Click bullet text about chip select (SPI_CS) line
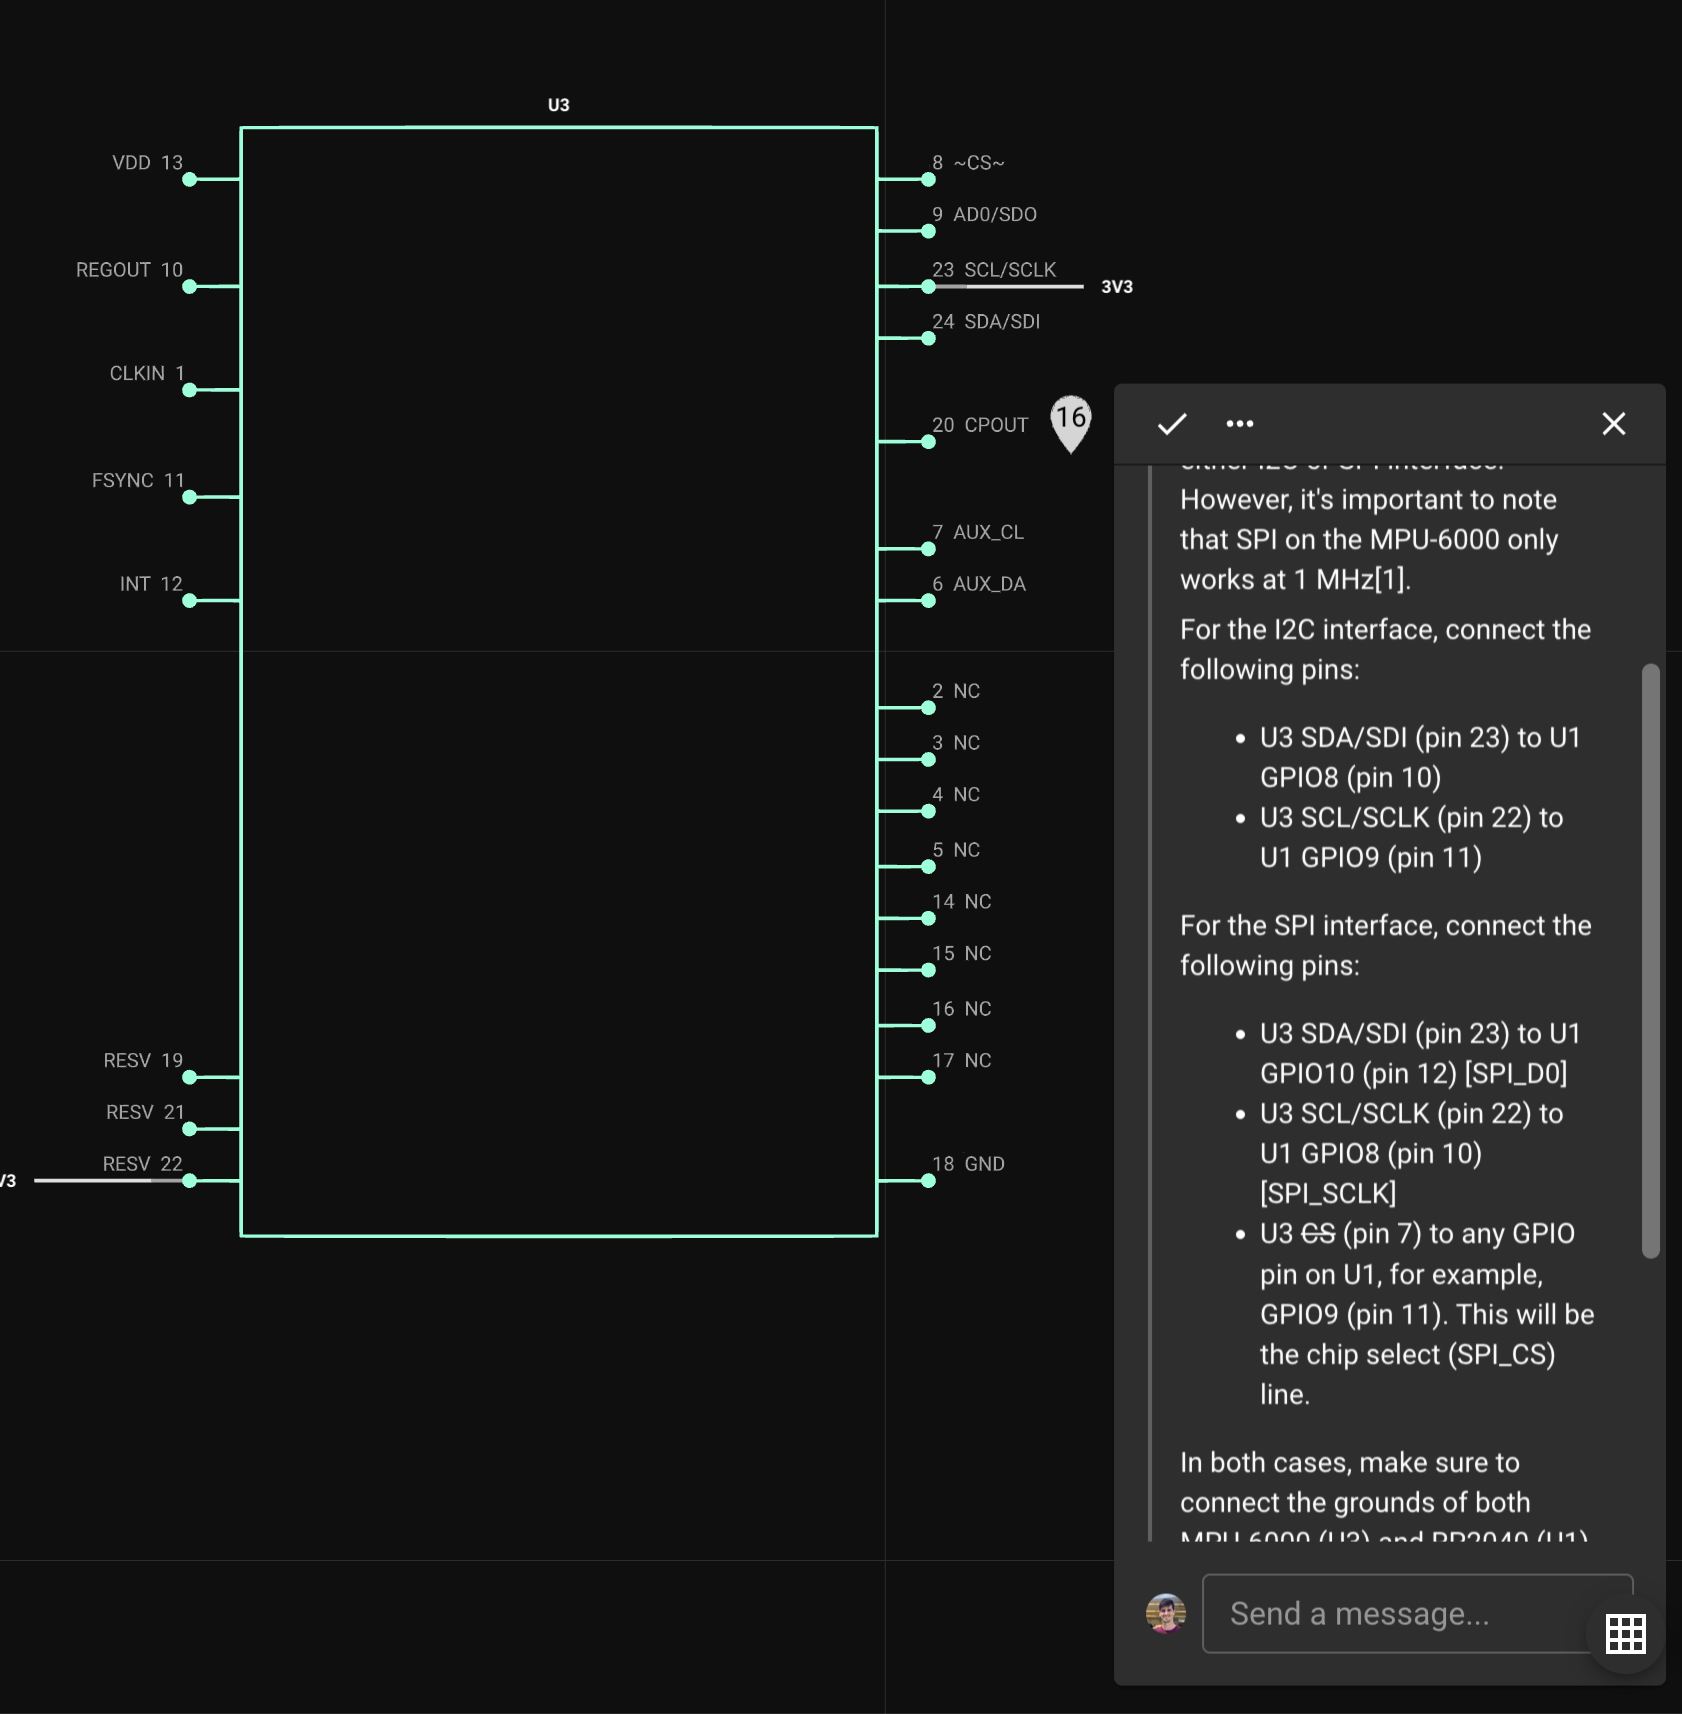The image size is (1682, 1714). click(x=1427, y=1314)
